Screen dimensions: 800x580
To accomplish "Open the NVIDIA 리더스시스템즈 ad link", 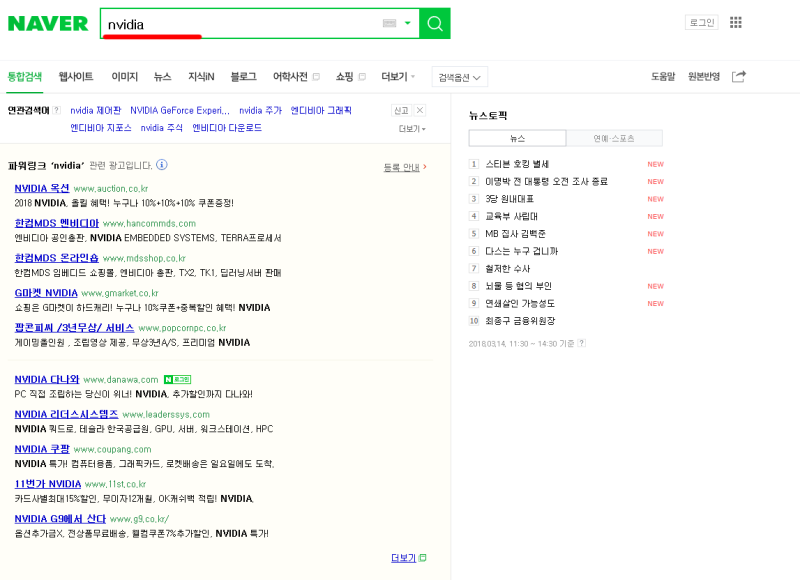I will 66,414.
